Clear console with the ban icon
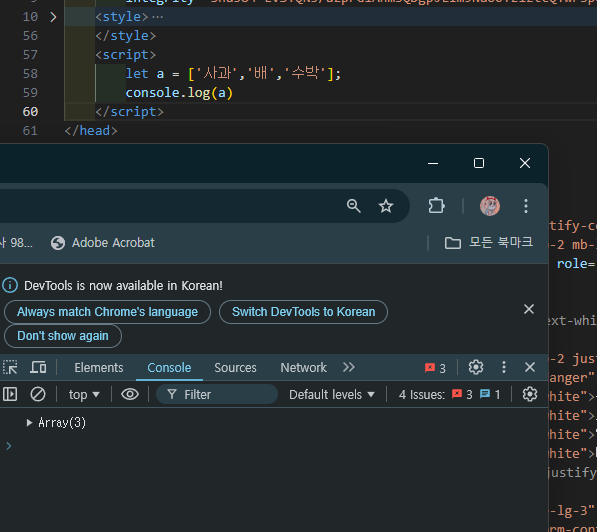 (x=38, y=394)
